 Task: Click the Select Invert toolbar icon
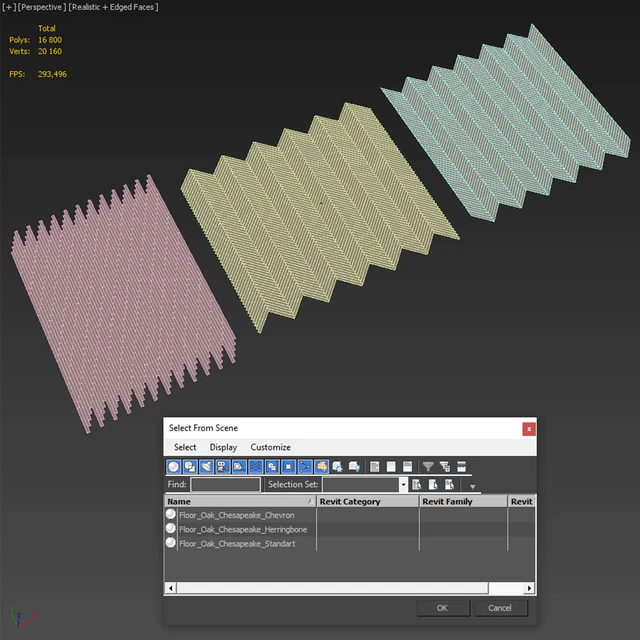[x=407, y=466]
